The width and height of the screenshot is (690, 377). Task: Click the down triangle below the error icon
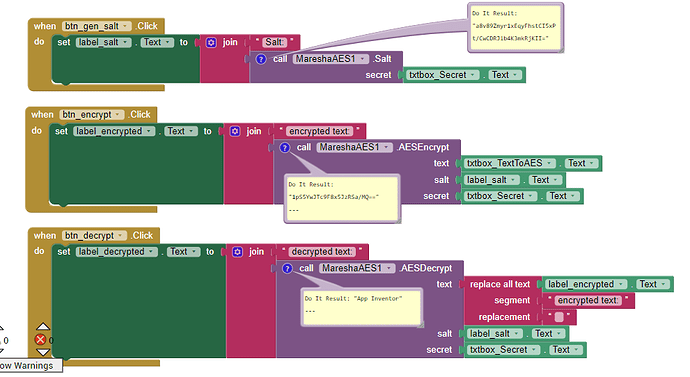coord(43,352)
